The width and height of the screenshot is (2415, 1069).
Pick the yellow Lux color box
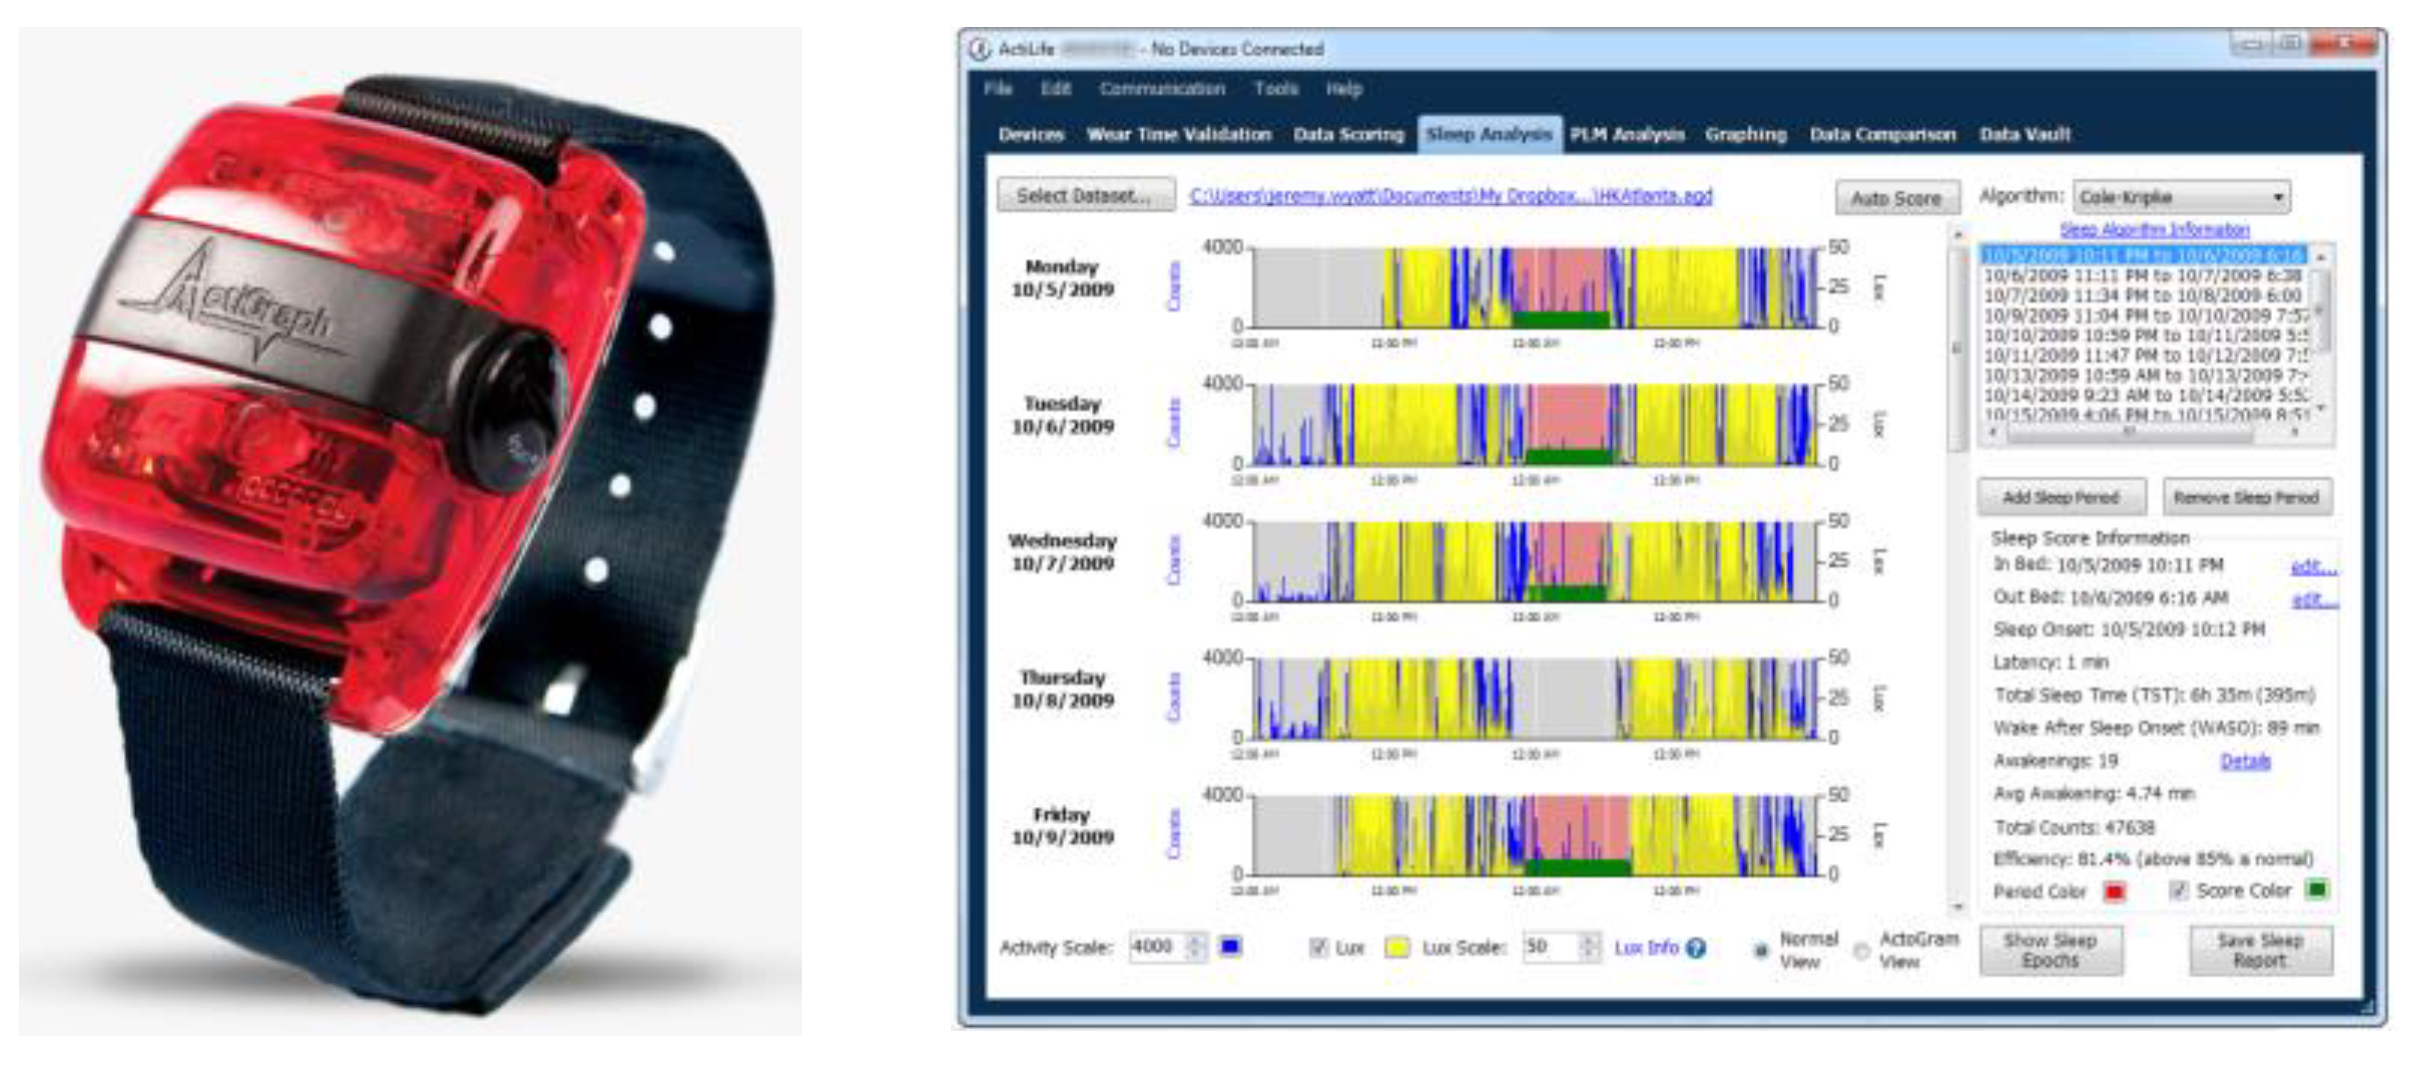tap(1397, 948)
